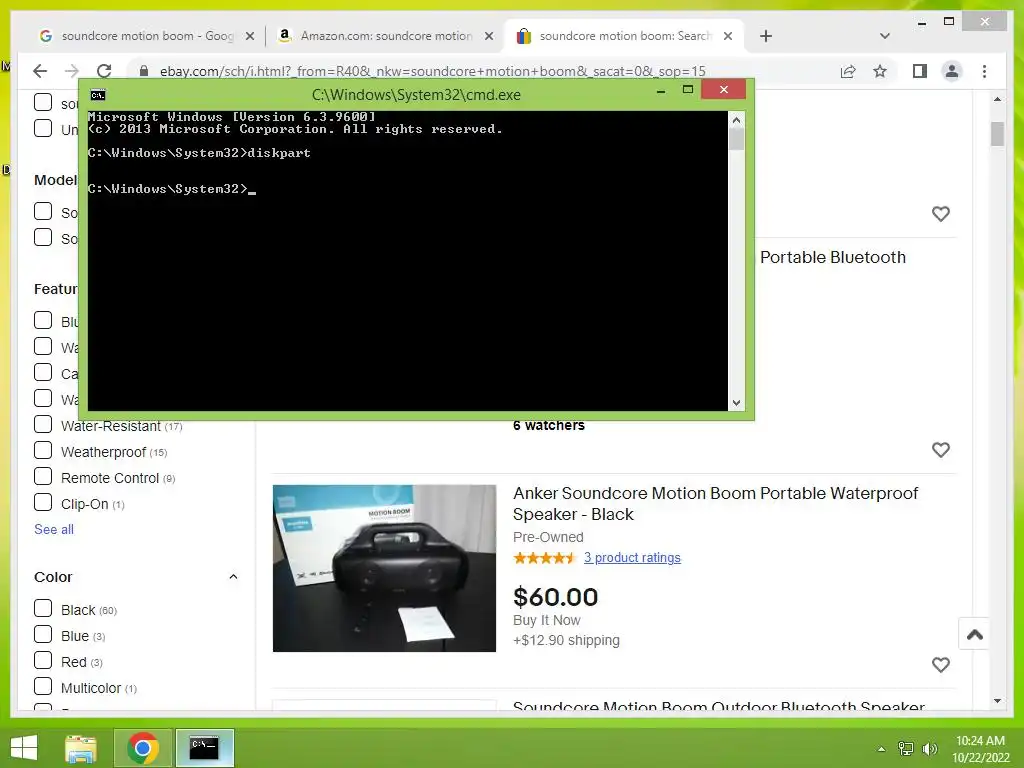
Task: Click +$12.90 shipping text
Action: [x=566, y=640]
